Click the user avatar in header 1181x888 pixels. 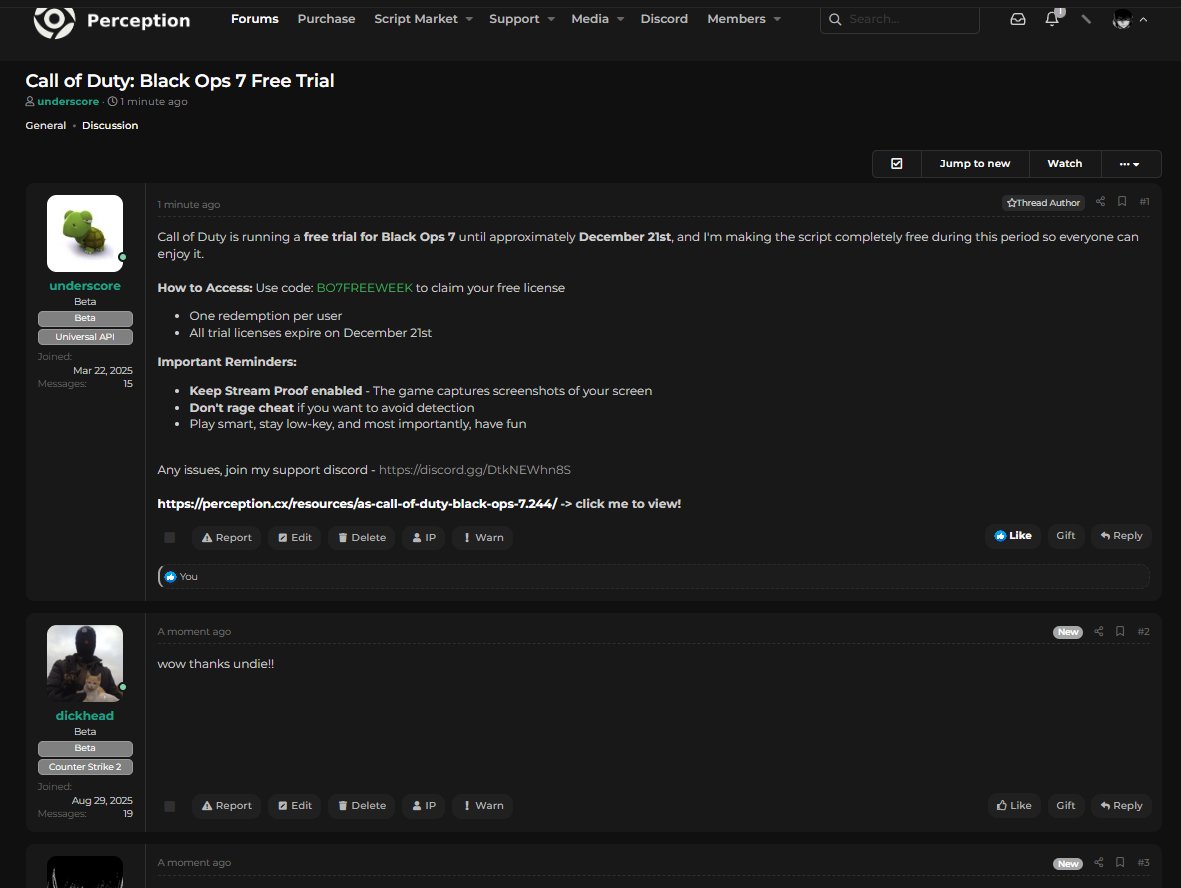(1122, 20)
